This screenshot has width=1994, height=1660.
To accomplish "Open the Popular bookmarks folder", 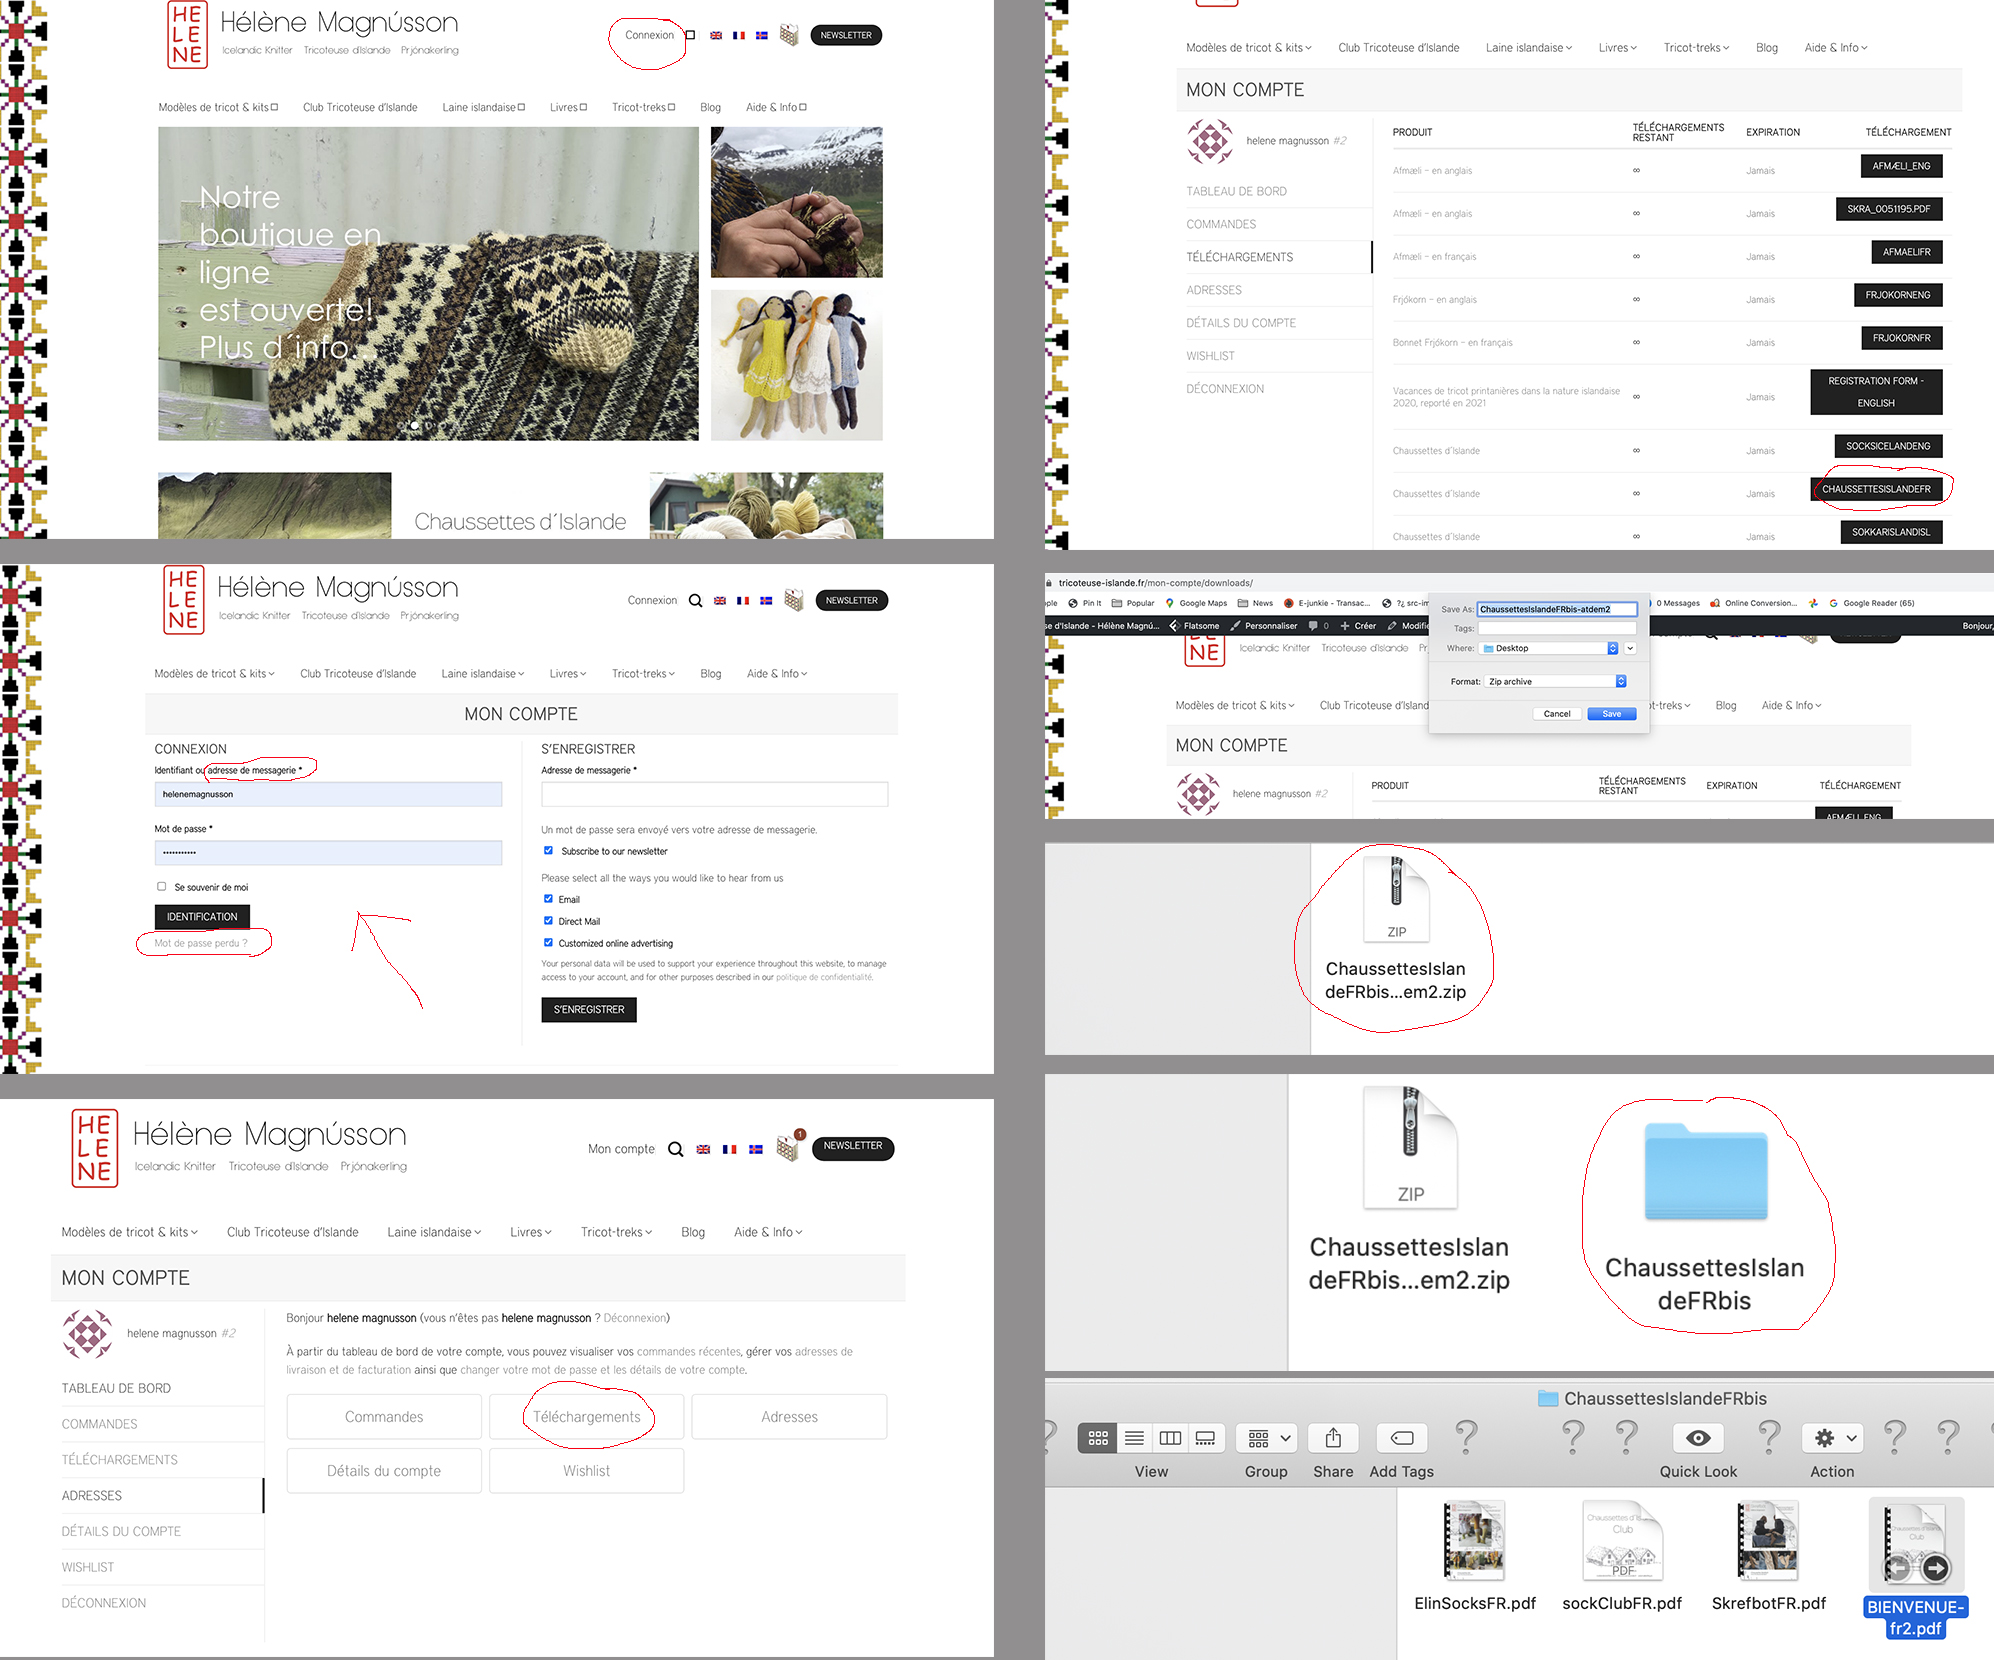I will (1133, 603).
